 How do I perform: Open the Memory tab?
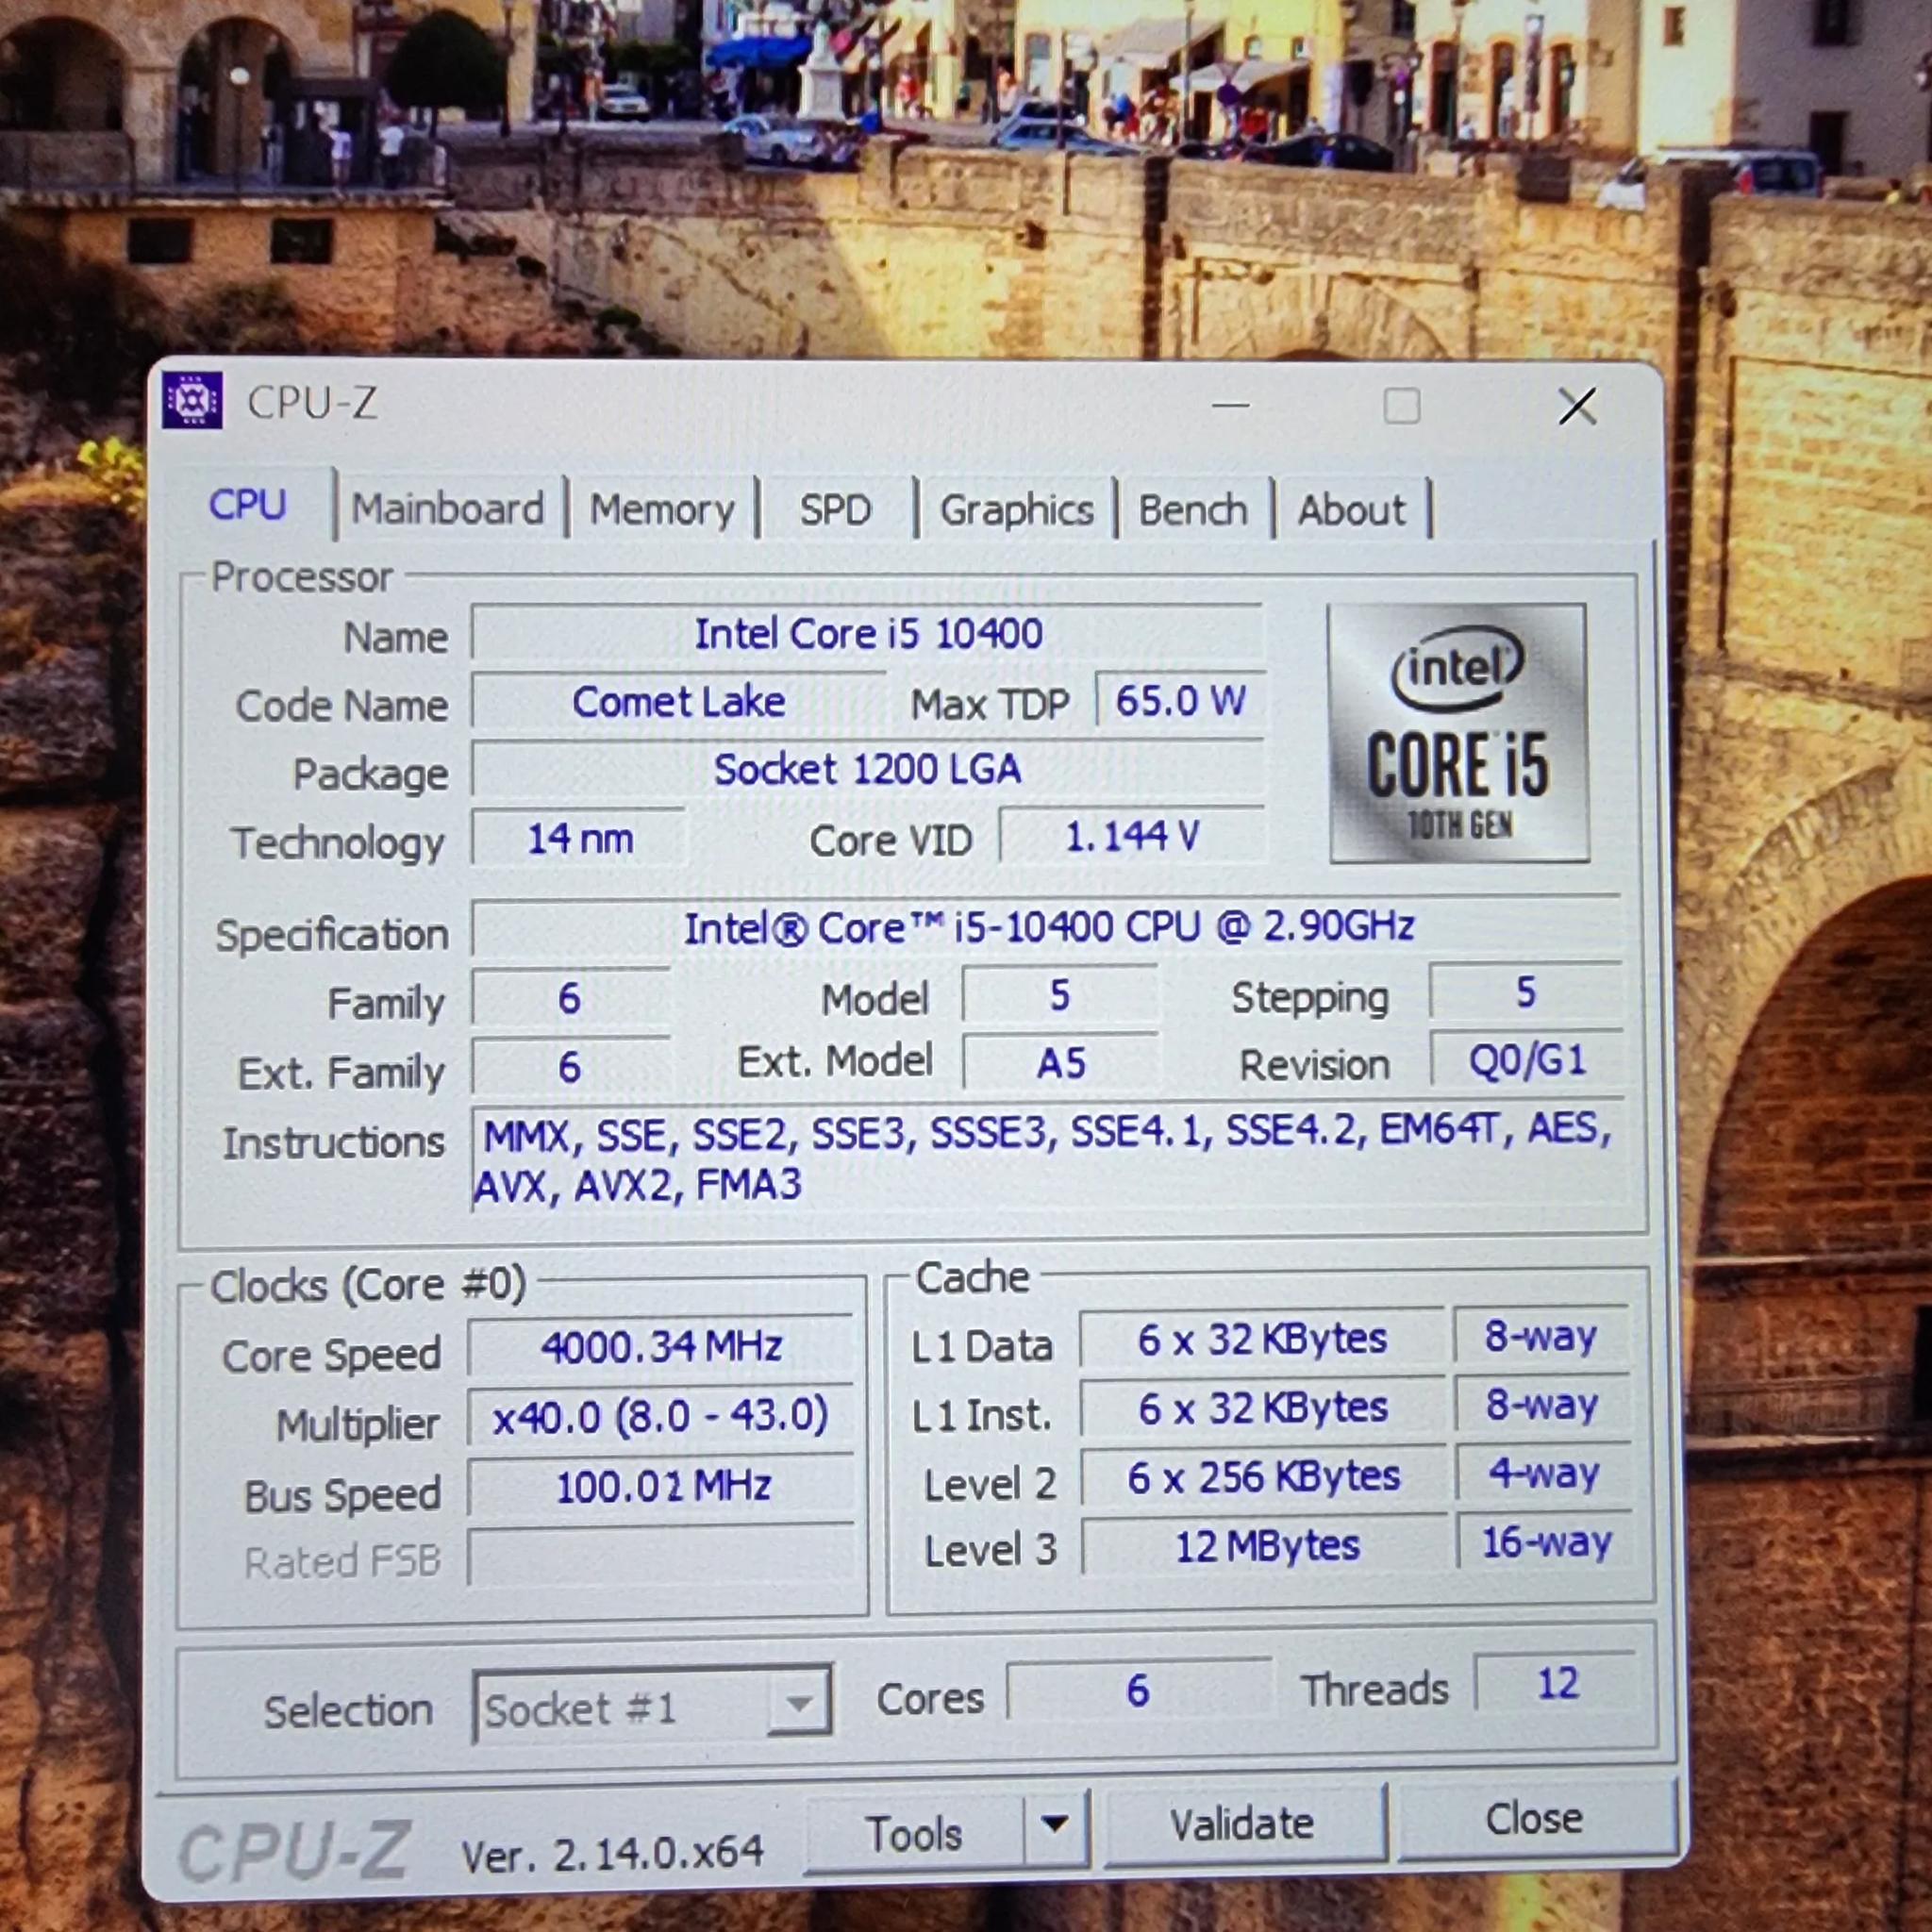click(x=662, y=510)
